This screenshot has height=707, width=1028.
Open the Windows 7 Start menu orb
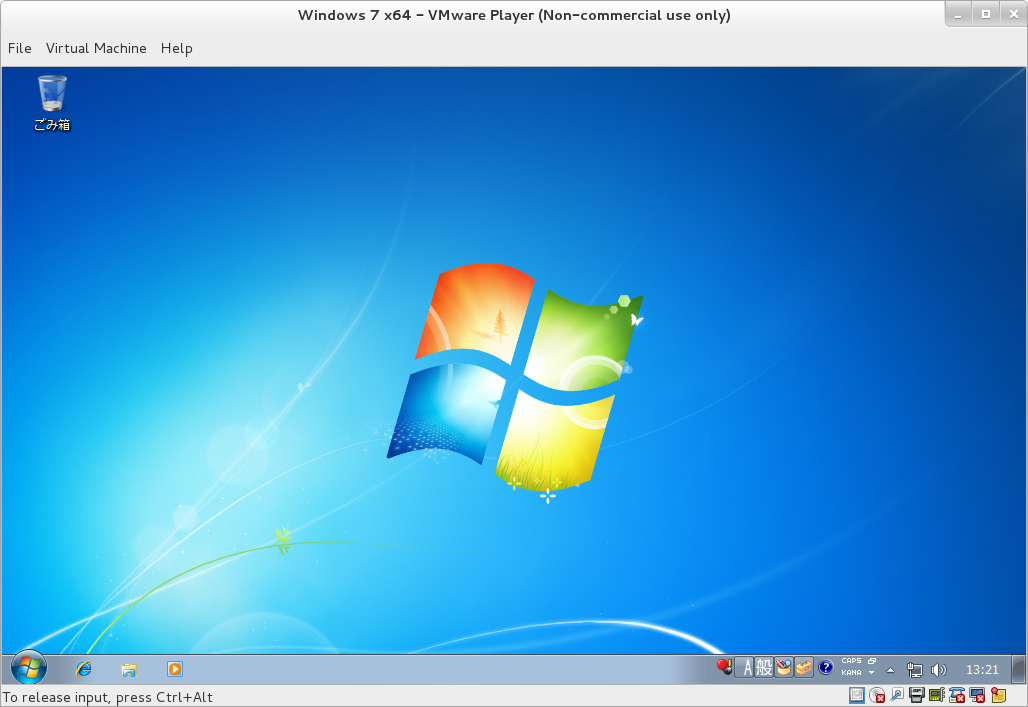click(x=29, y=668)
